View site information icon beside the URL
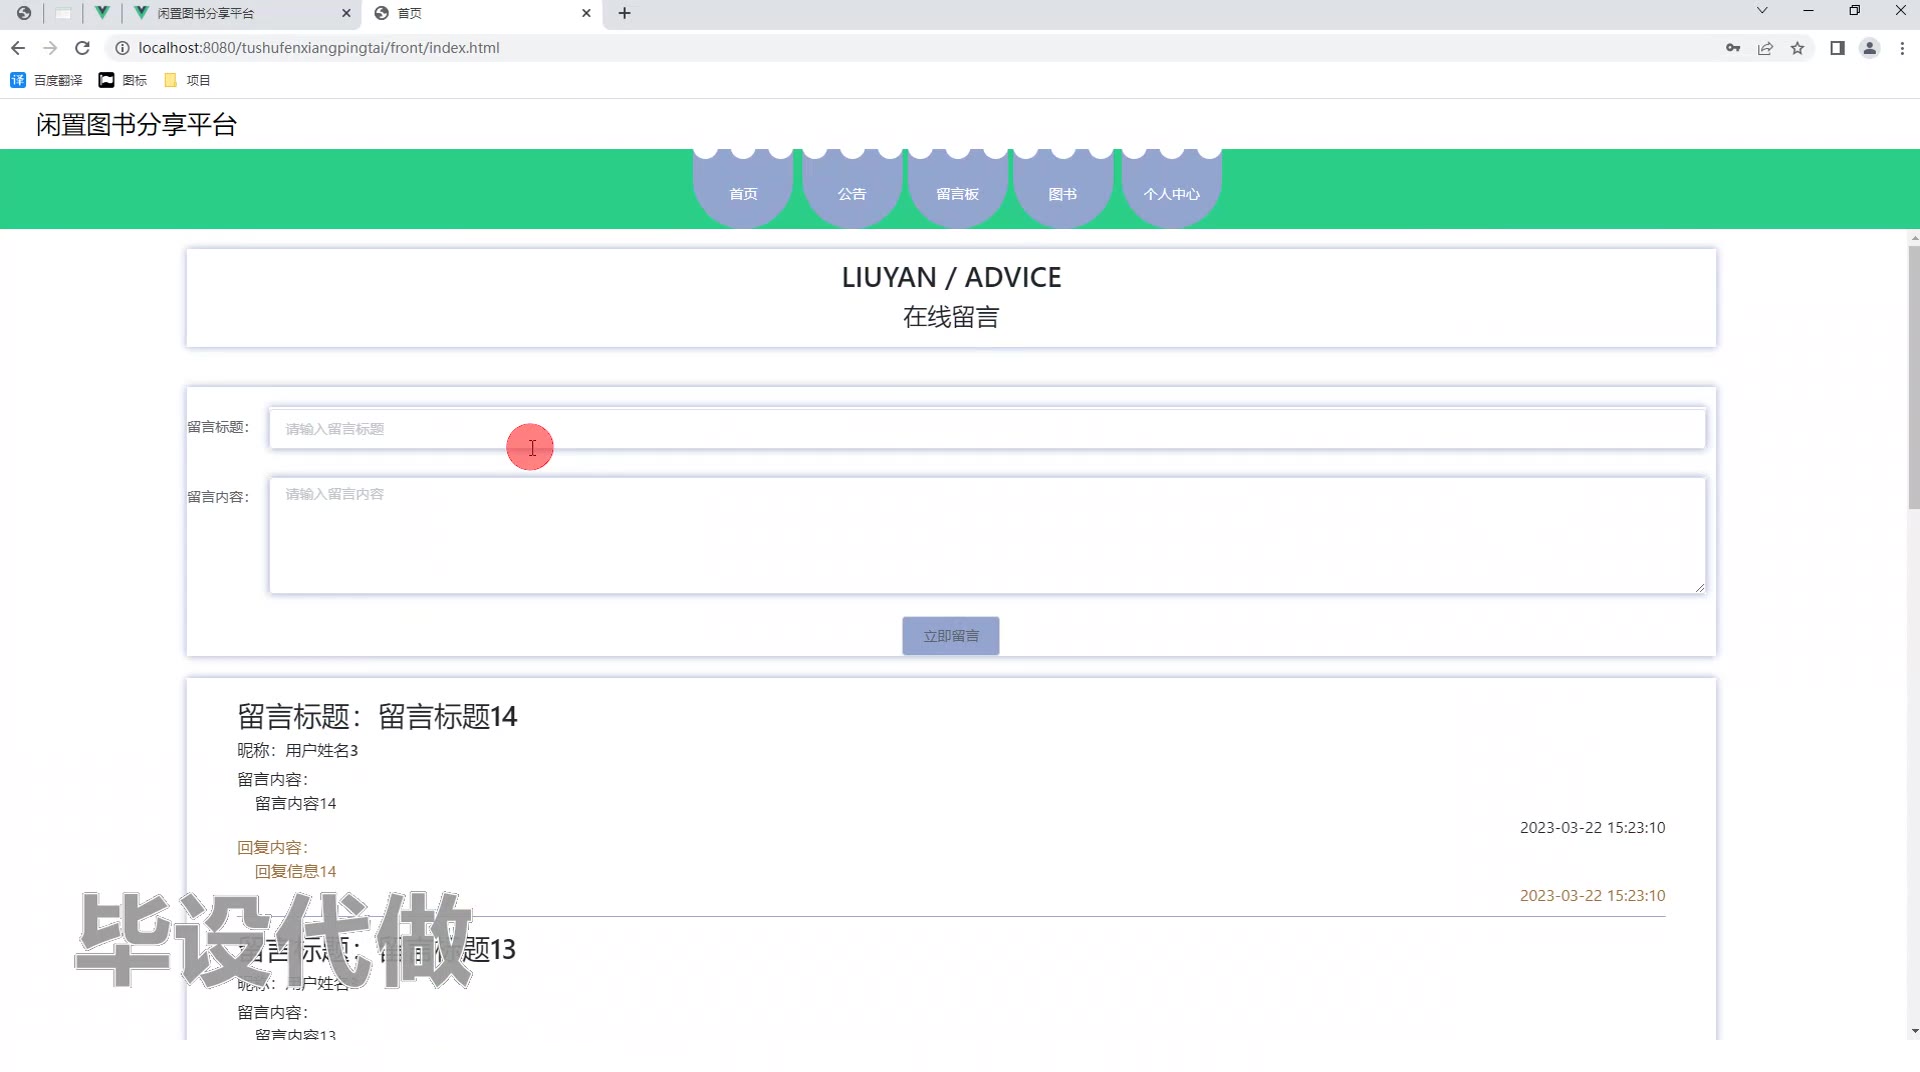 [122, 48]
